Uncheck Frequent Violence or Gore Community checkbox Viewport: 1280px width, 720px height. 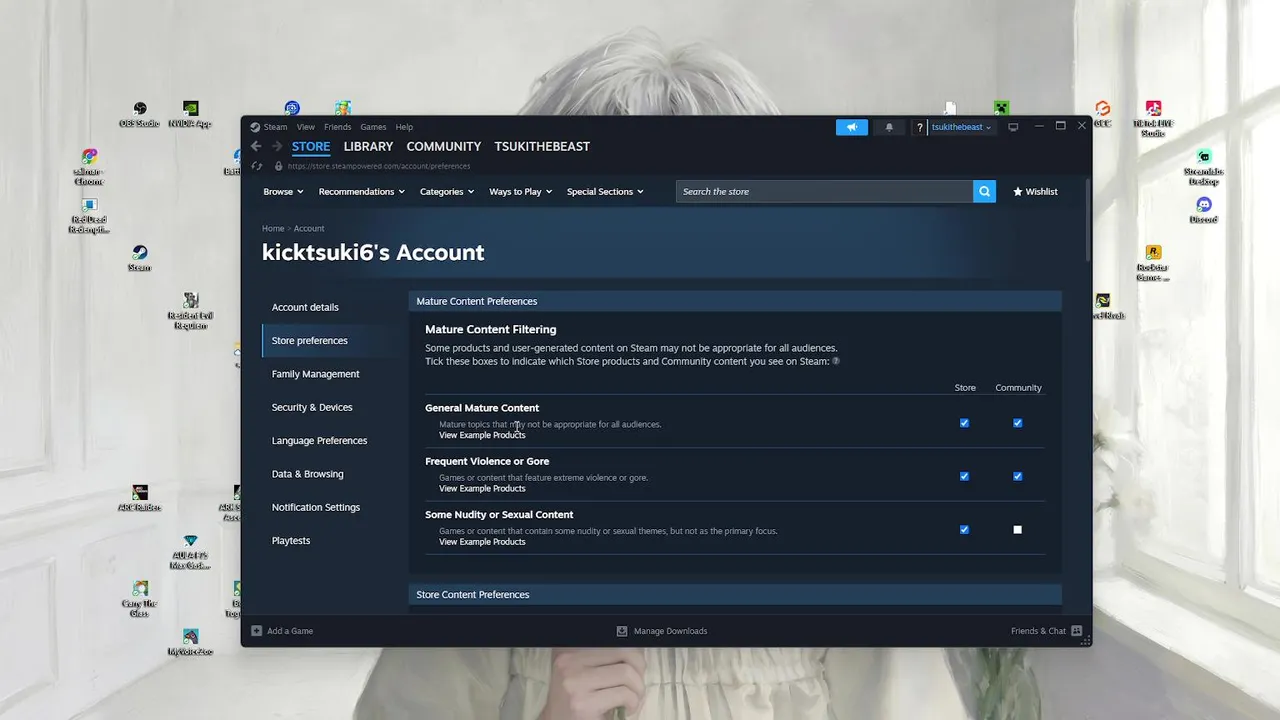pos(1017,476)
